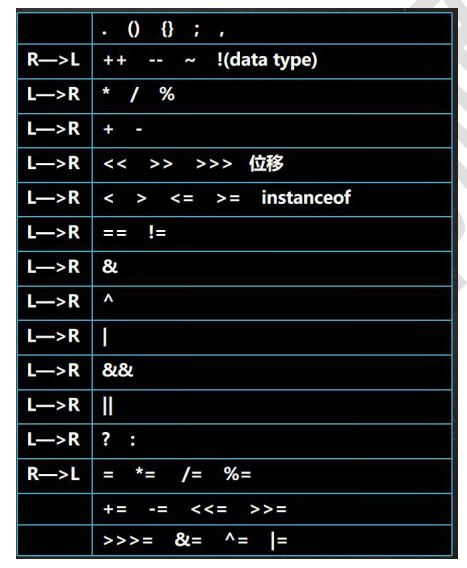Click the single | bitwise OR operator
Viewport: 467px width, 568px height.
click(105, 337)
